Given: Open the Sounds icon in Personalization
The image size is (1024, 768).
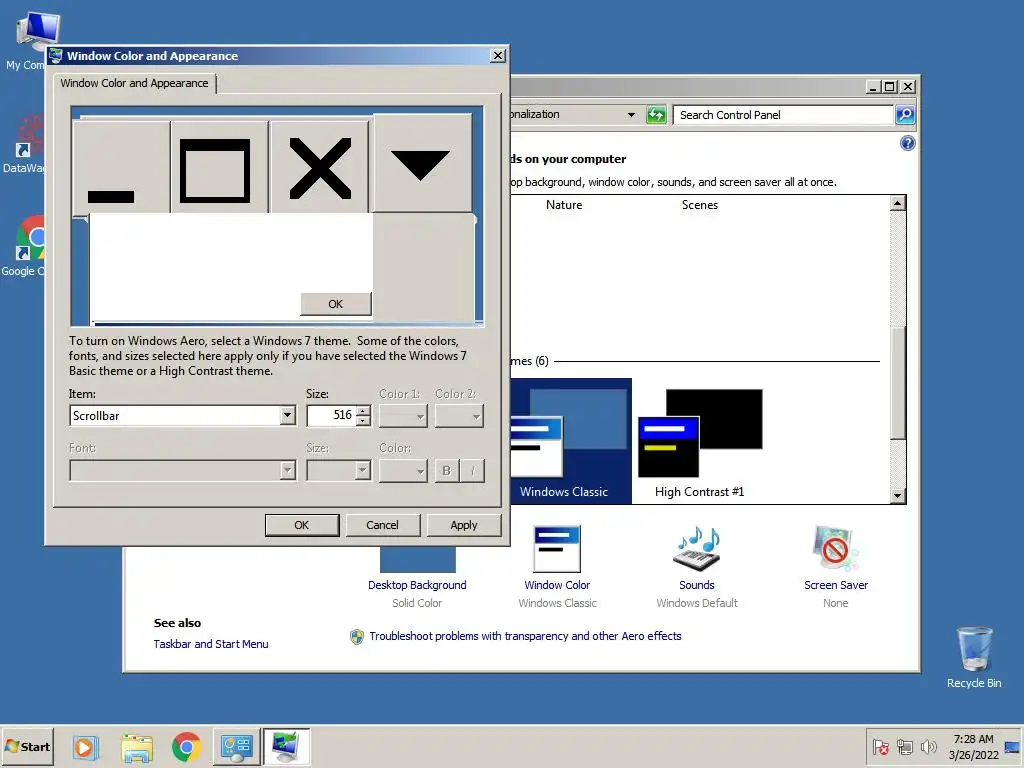Looking at the screenshot, I should pos(697,549).
